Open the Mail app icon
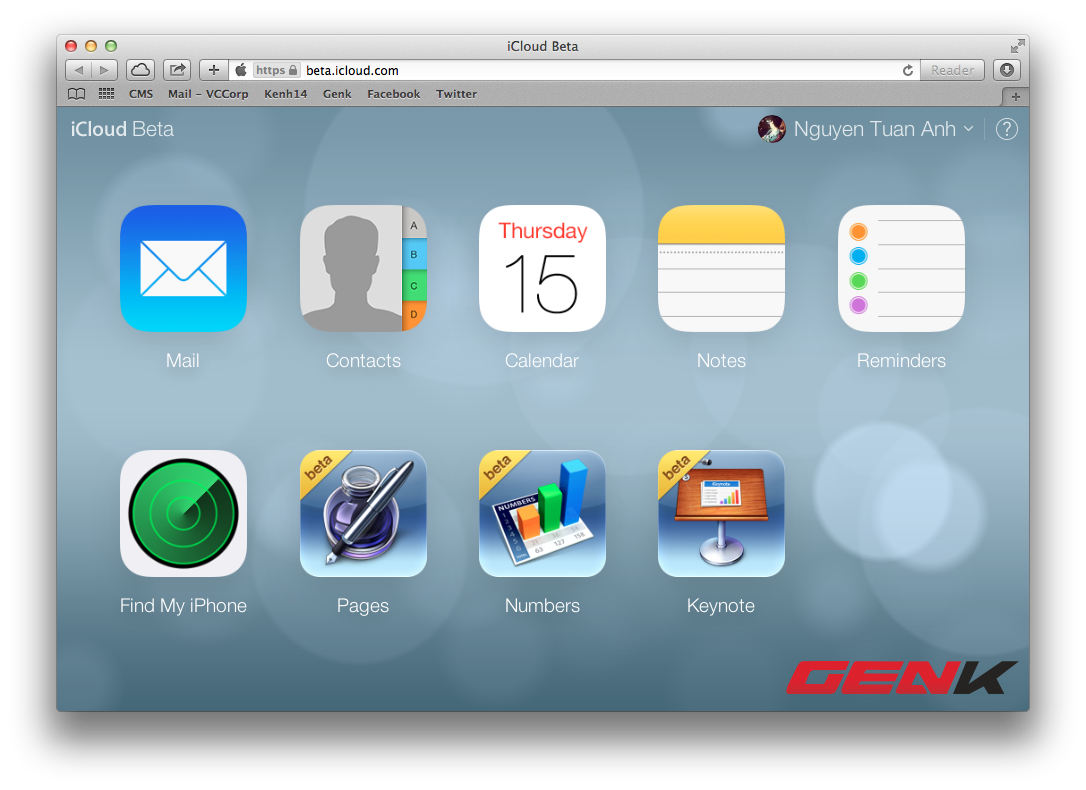This screenshot has height=790, width=1086. click(184, 269)
